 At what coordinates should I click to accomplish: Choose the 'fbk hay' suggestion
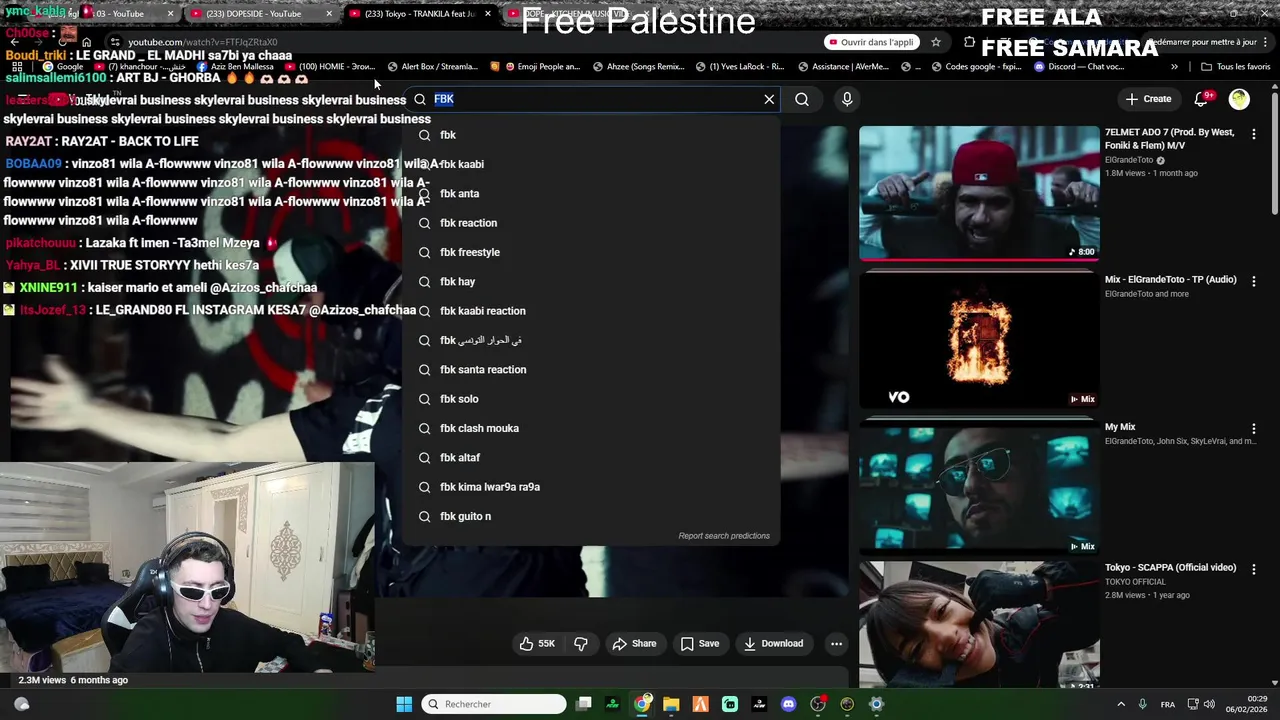pyautogui.click(x=590, y=281)
